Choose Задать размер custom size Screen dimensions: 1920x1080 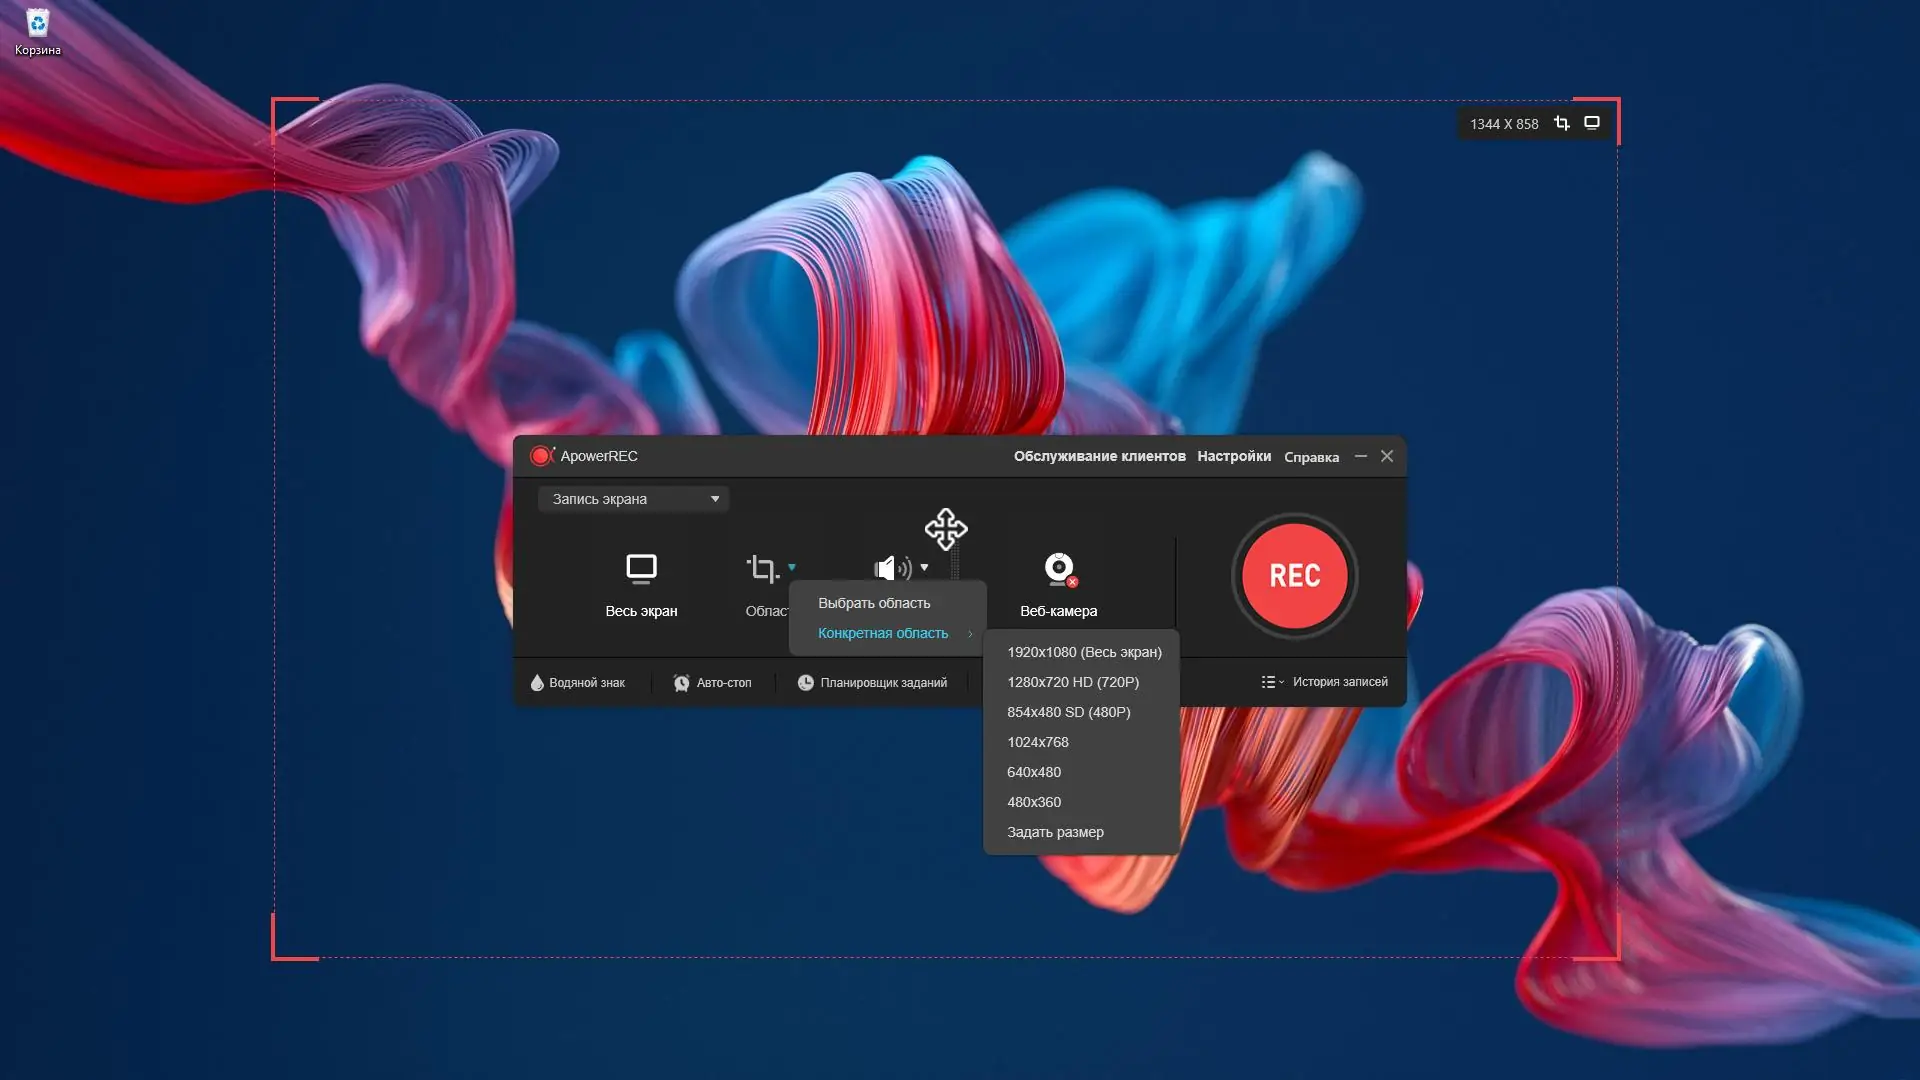1055,832
